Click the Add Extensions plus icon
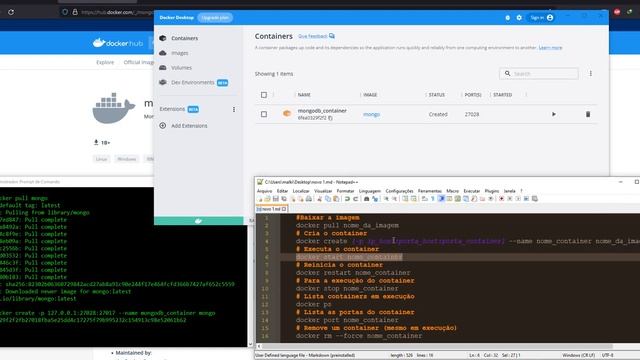 162,126
